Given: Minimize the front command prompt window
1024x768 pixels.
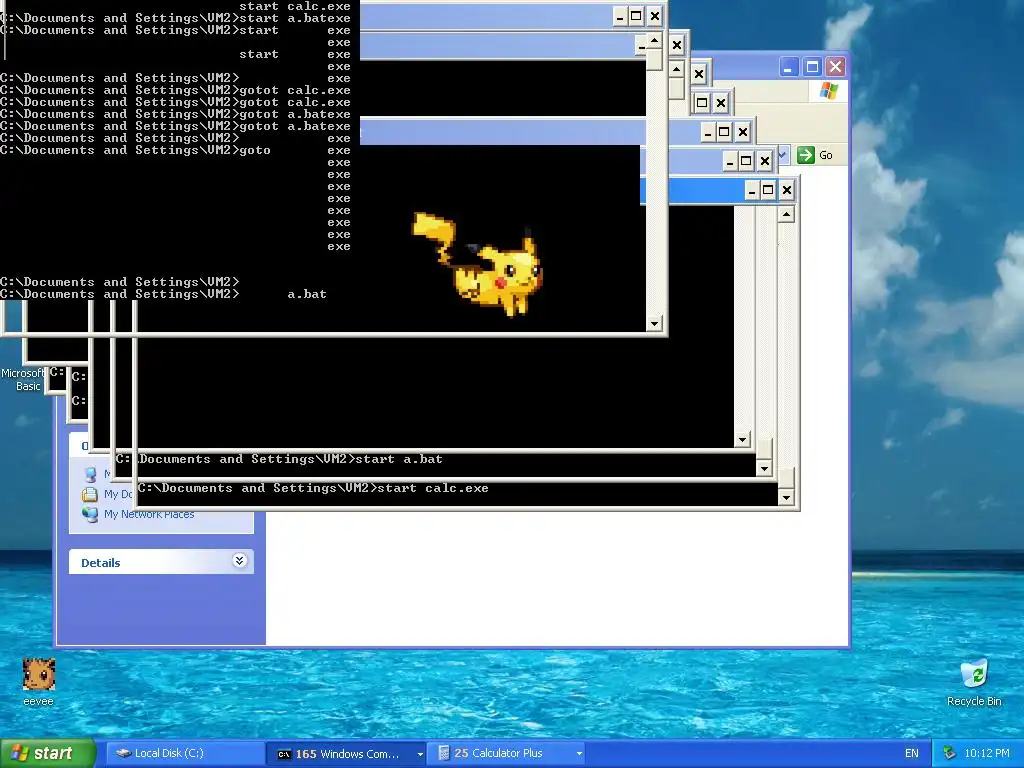Looking at the screenshot, I should pyautogui.click(x=620, y=16).
